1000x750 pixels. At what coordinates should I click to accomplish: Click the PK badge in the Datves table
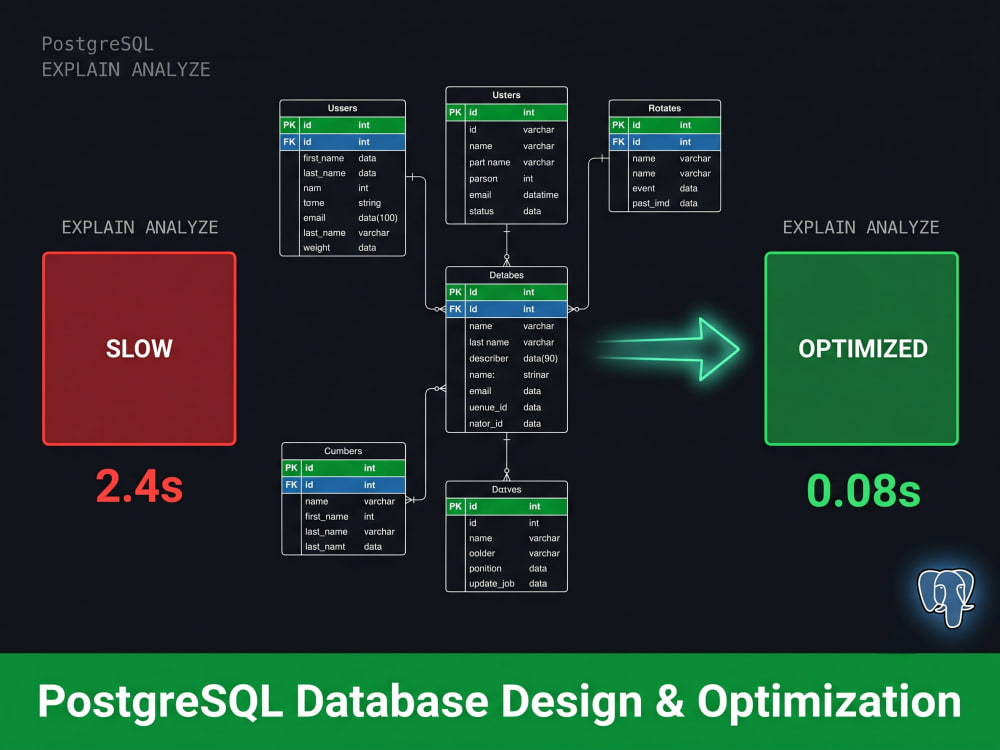pyautogui.click(x=455, y=506)
